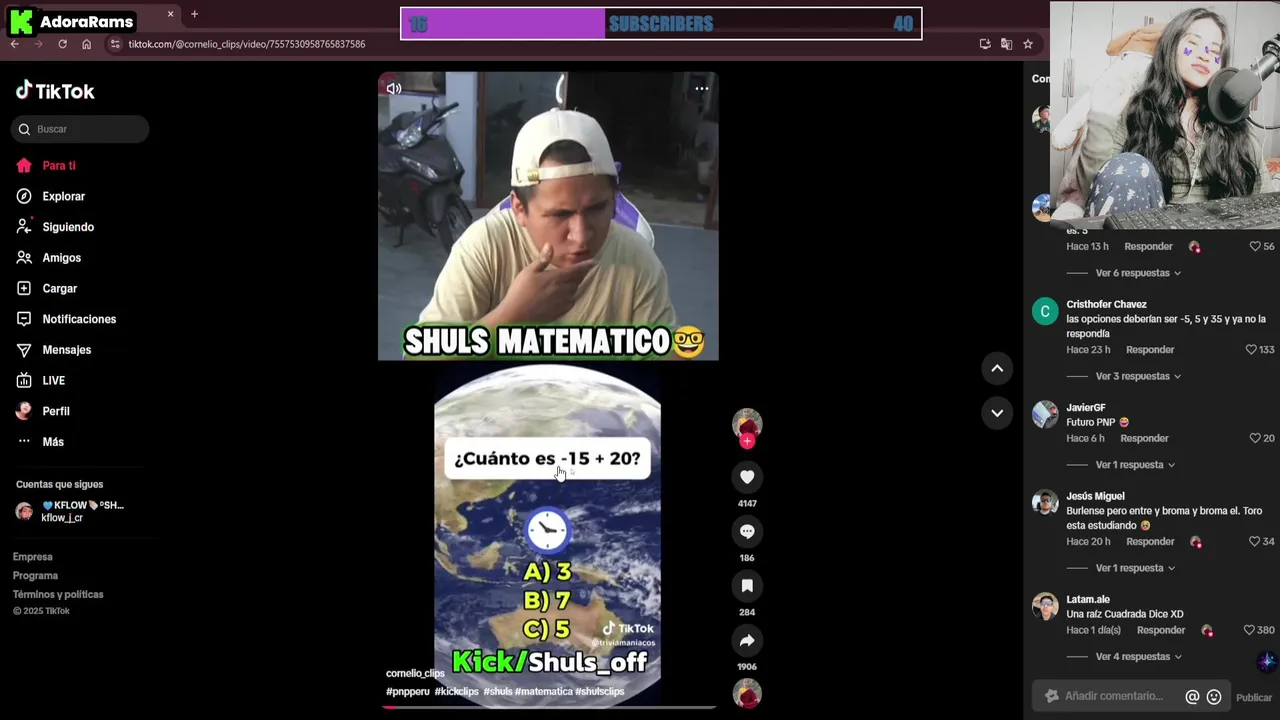
Task: Open a new browser tab
Action: click(x=194, y=14)
